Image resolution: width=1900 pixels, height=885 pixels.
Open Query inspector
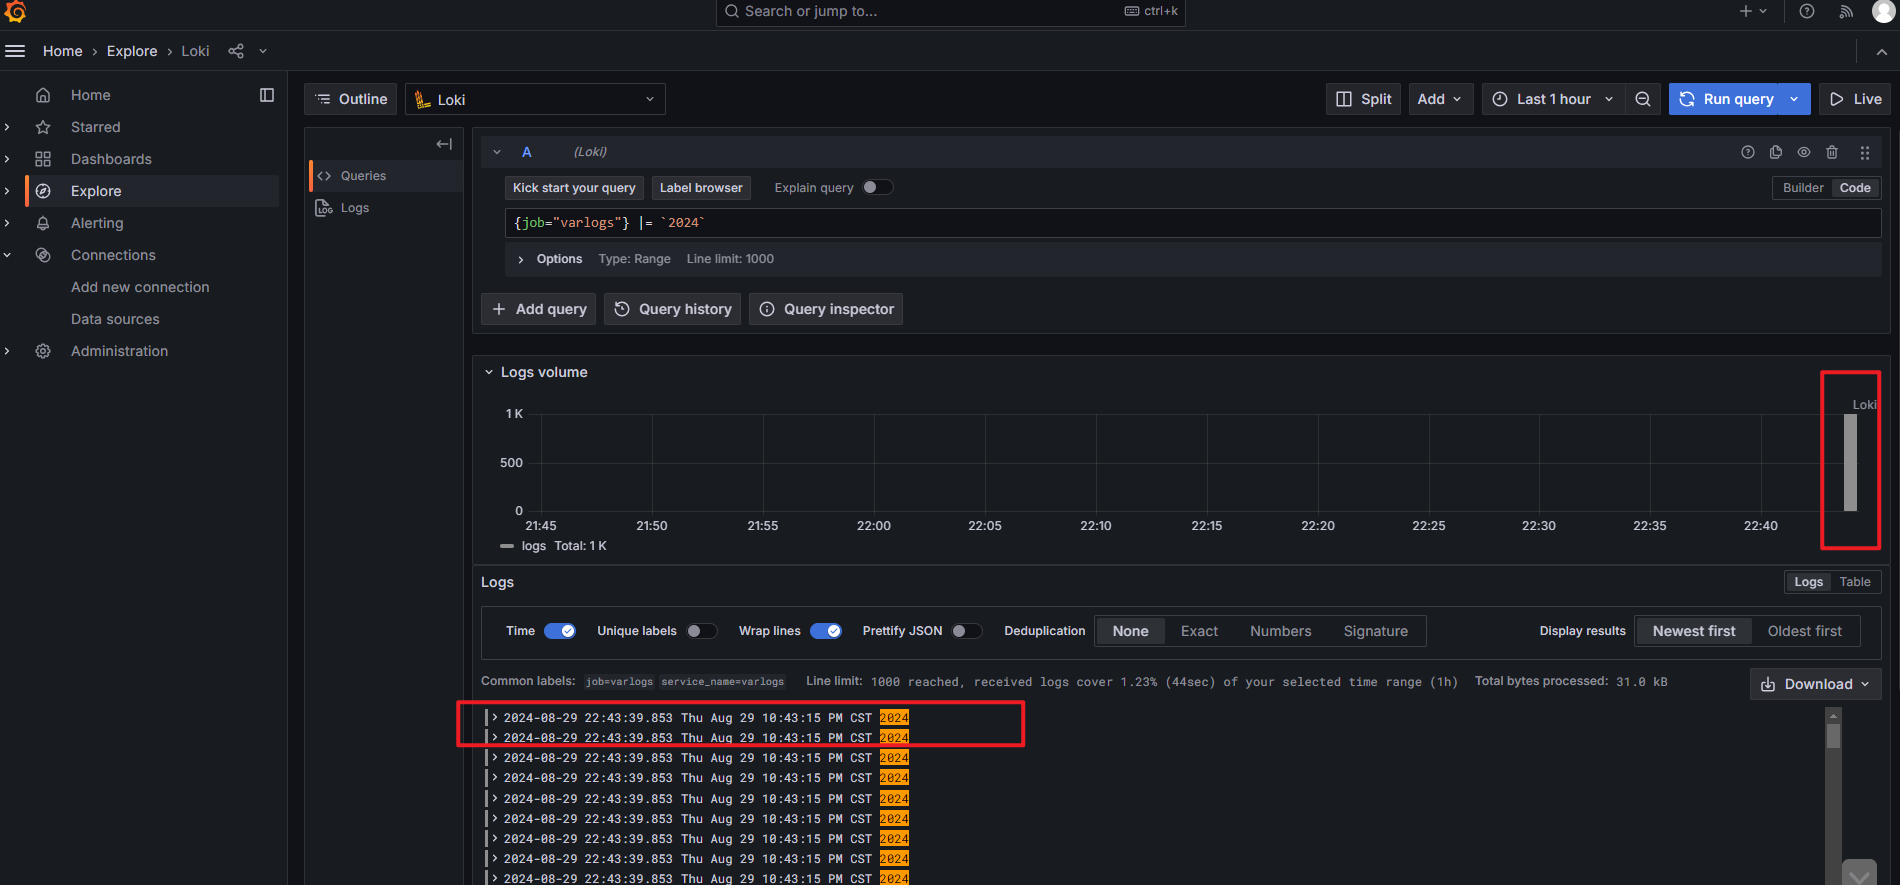point(826,309)
